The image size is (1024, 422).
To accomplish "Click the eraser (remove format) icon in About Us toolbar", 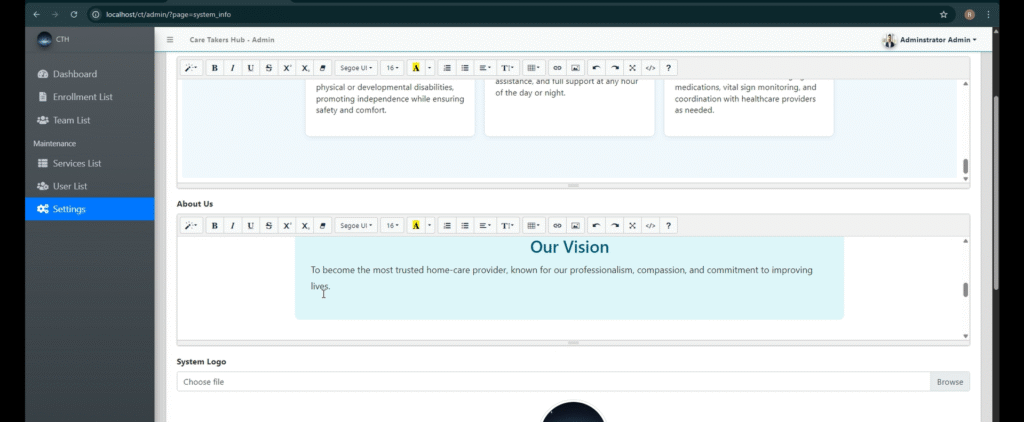I will coord(323,225).
